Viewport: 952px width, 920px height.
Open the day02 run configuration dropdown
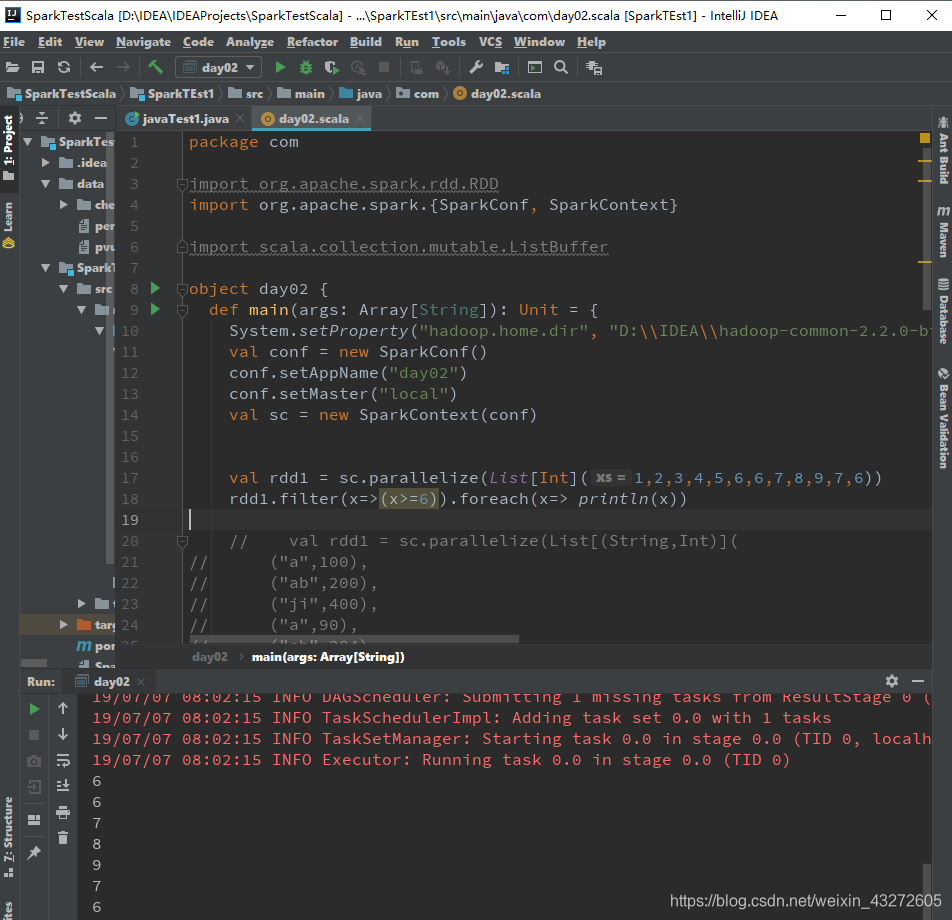(x=219, y=67)
